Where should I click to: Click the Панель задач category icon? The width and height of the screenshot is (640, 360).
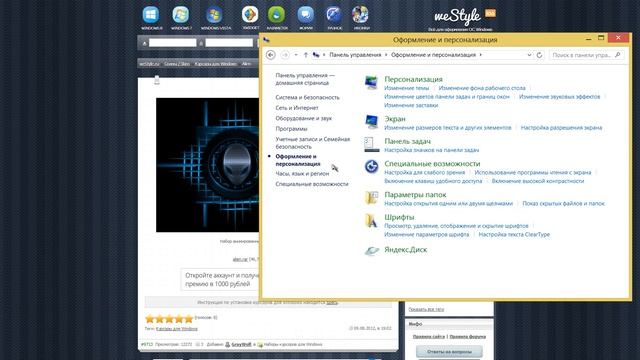coord(371,144)
